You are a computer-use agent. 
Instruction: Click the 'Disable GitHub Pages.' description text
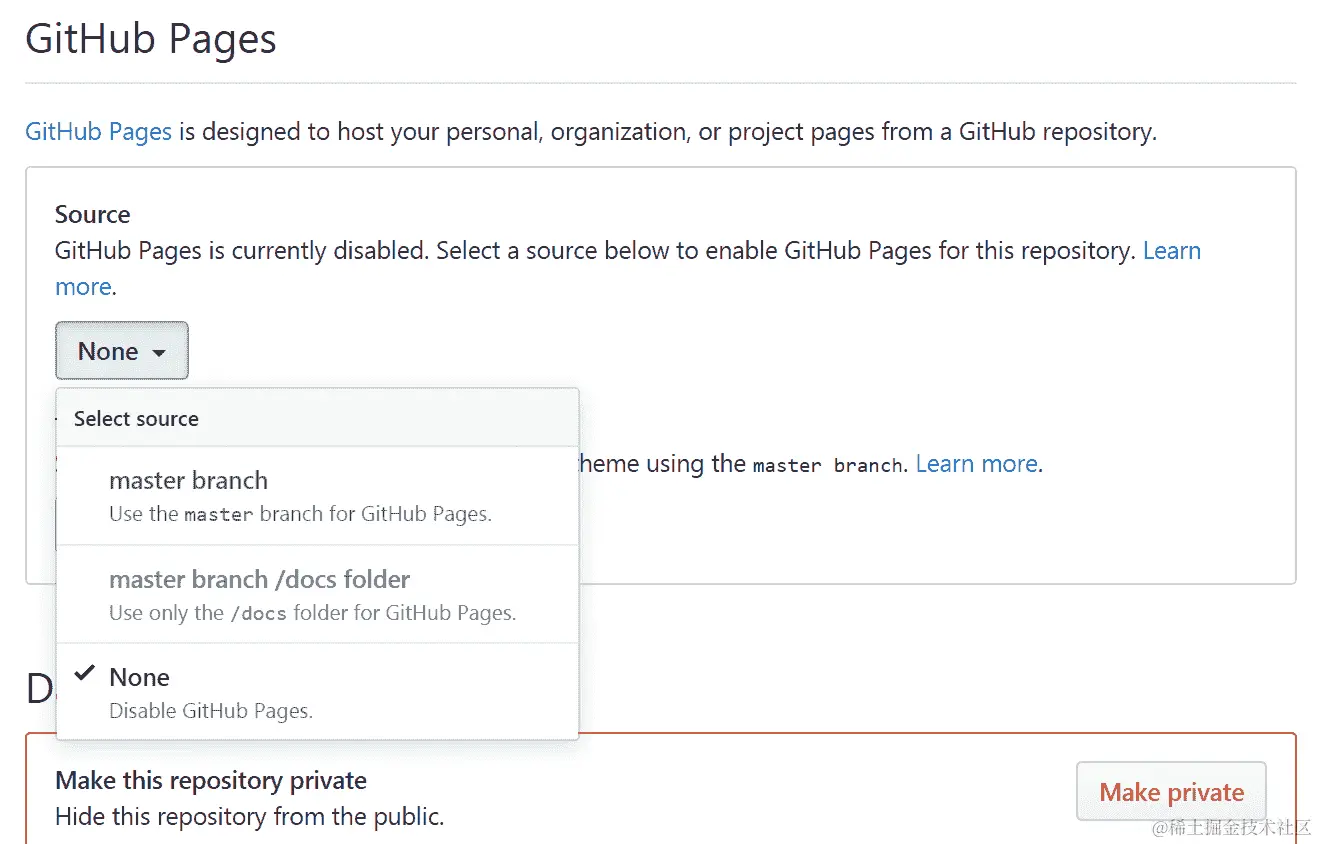pos(210,711)
